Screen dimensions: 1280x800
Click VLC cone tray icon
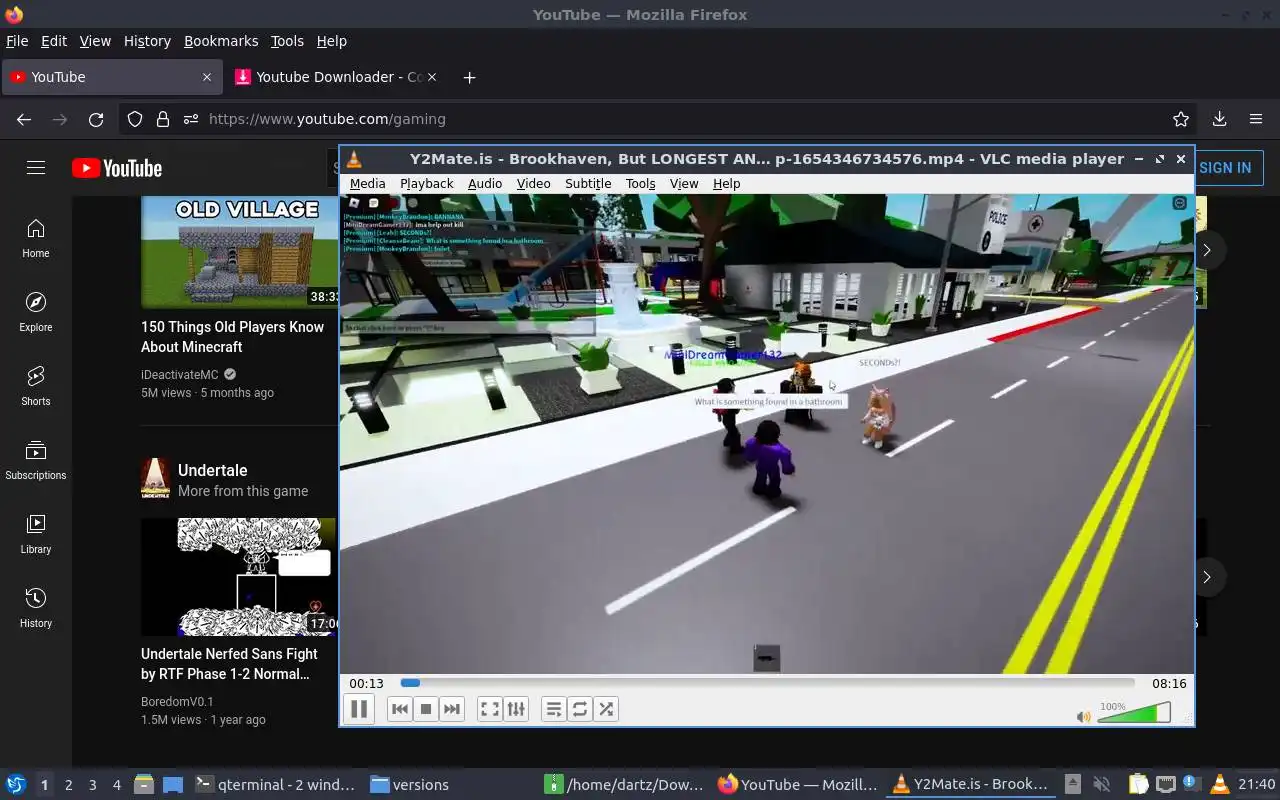point(1220,784)
